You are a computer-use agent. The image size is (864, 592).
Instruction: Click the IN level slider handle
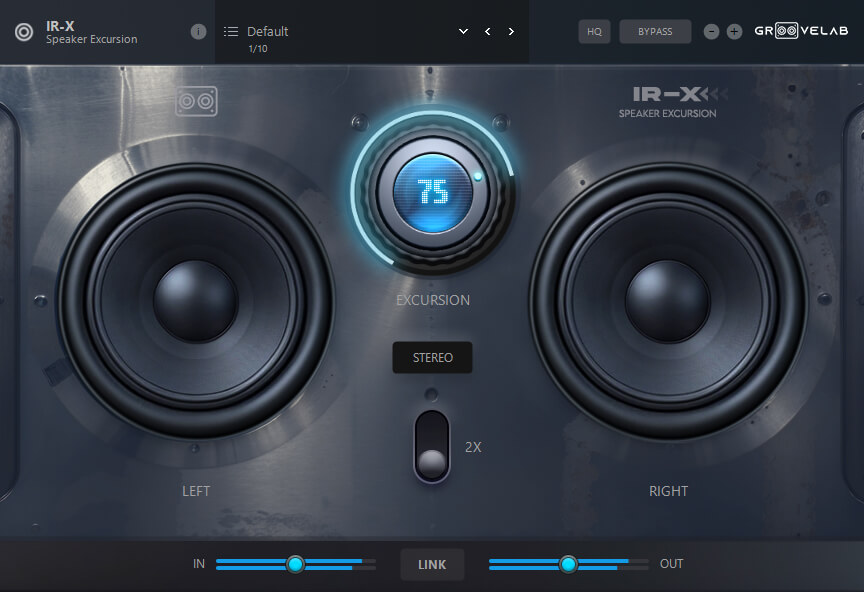coord(295,564)
